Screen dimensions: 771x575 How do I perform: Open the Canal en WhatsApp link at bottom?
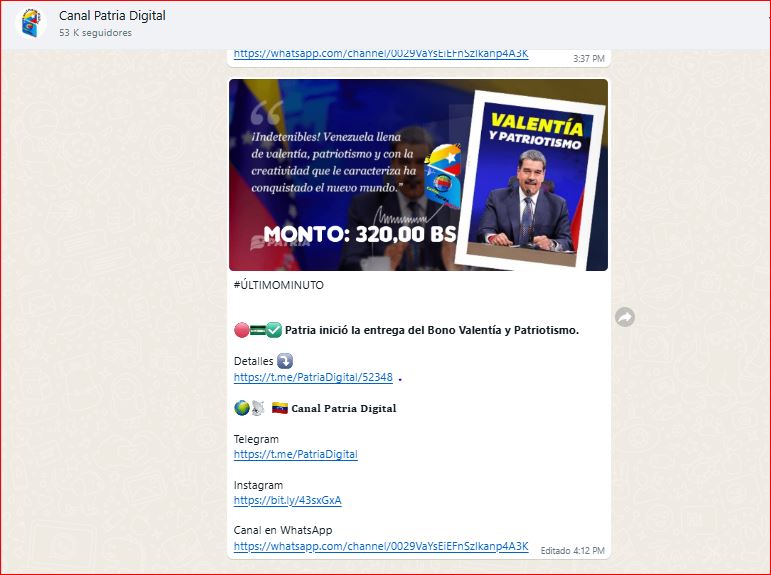pyautogui.click(x=381, y=546)
